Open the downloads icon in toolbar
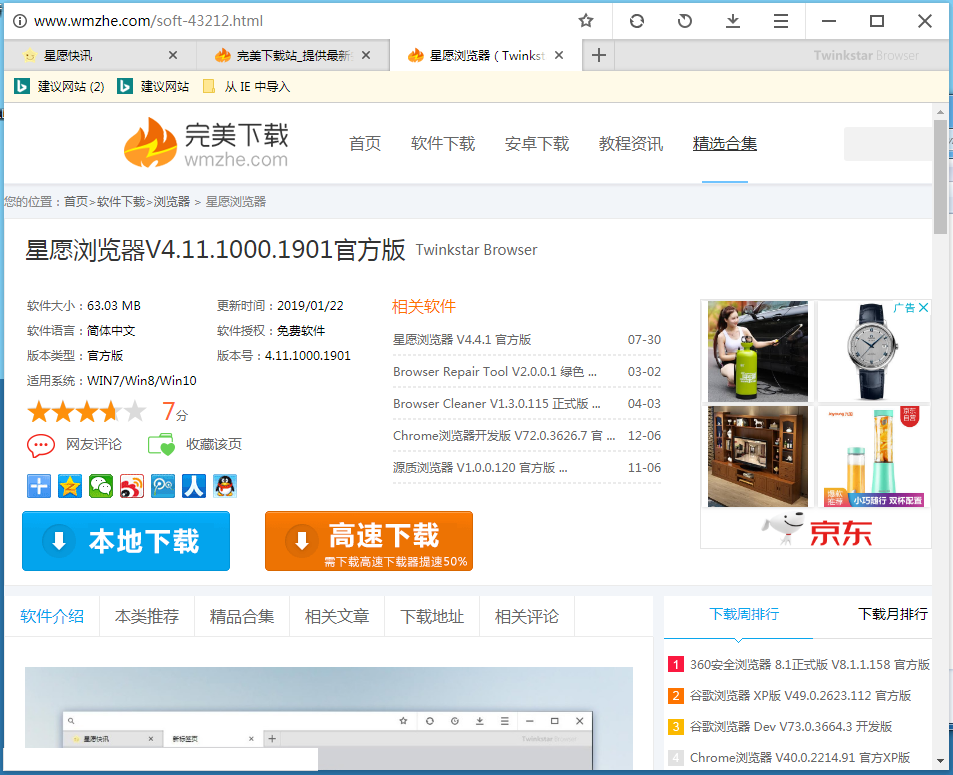953x775 pixels. click(733, 21)
